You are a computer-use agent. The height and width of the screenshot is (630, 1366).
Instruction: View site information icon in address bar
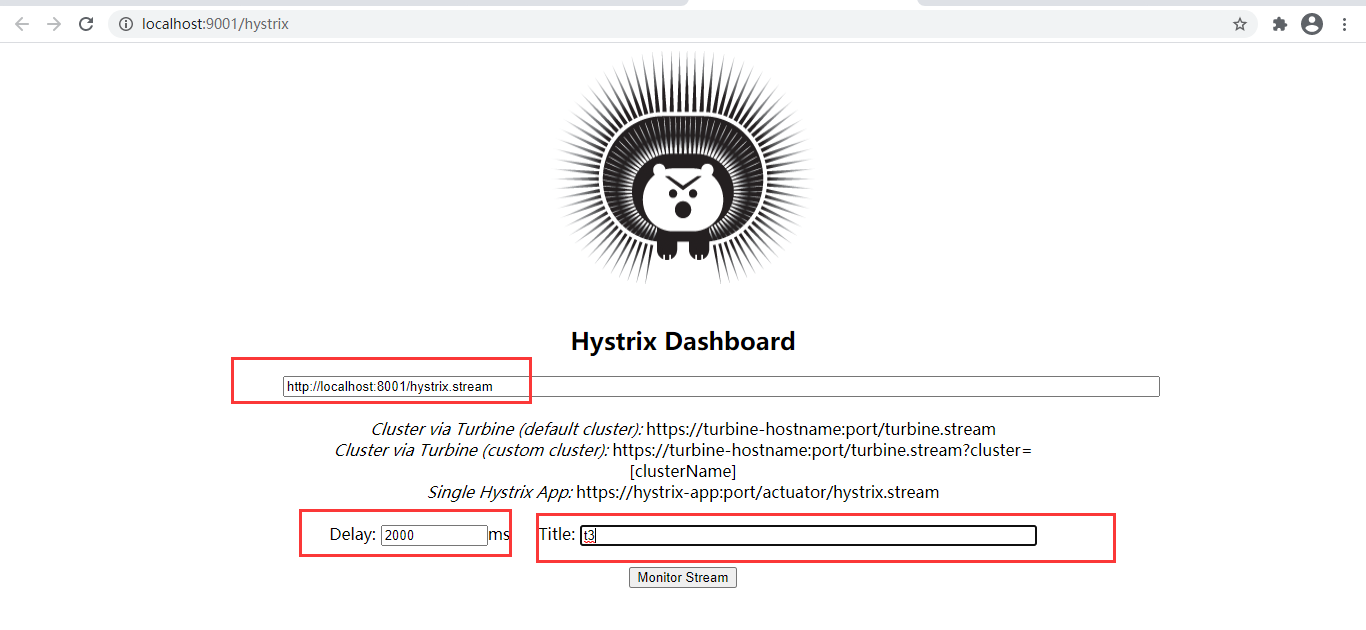[x=126, y=24]
